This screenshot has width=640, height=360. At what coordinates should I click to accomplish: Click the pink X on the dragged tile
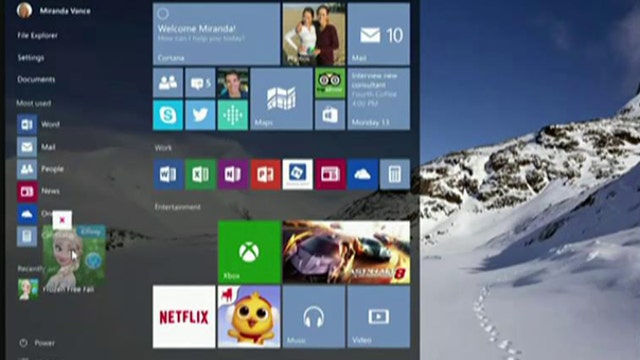pos(62,220)
